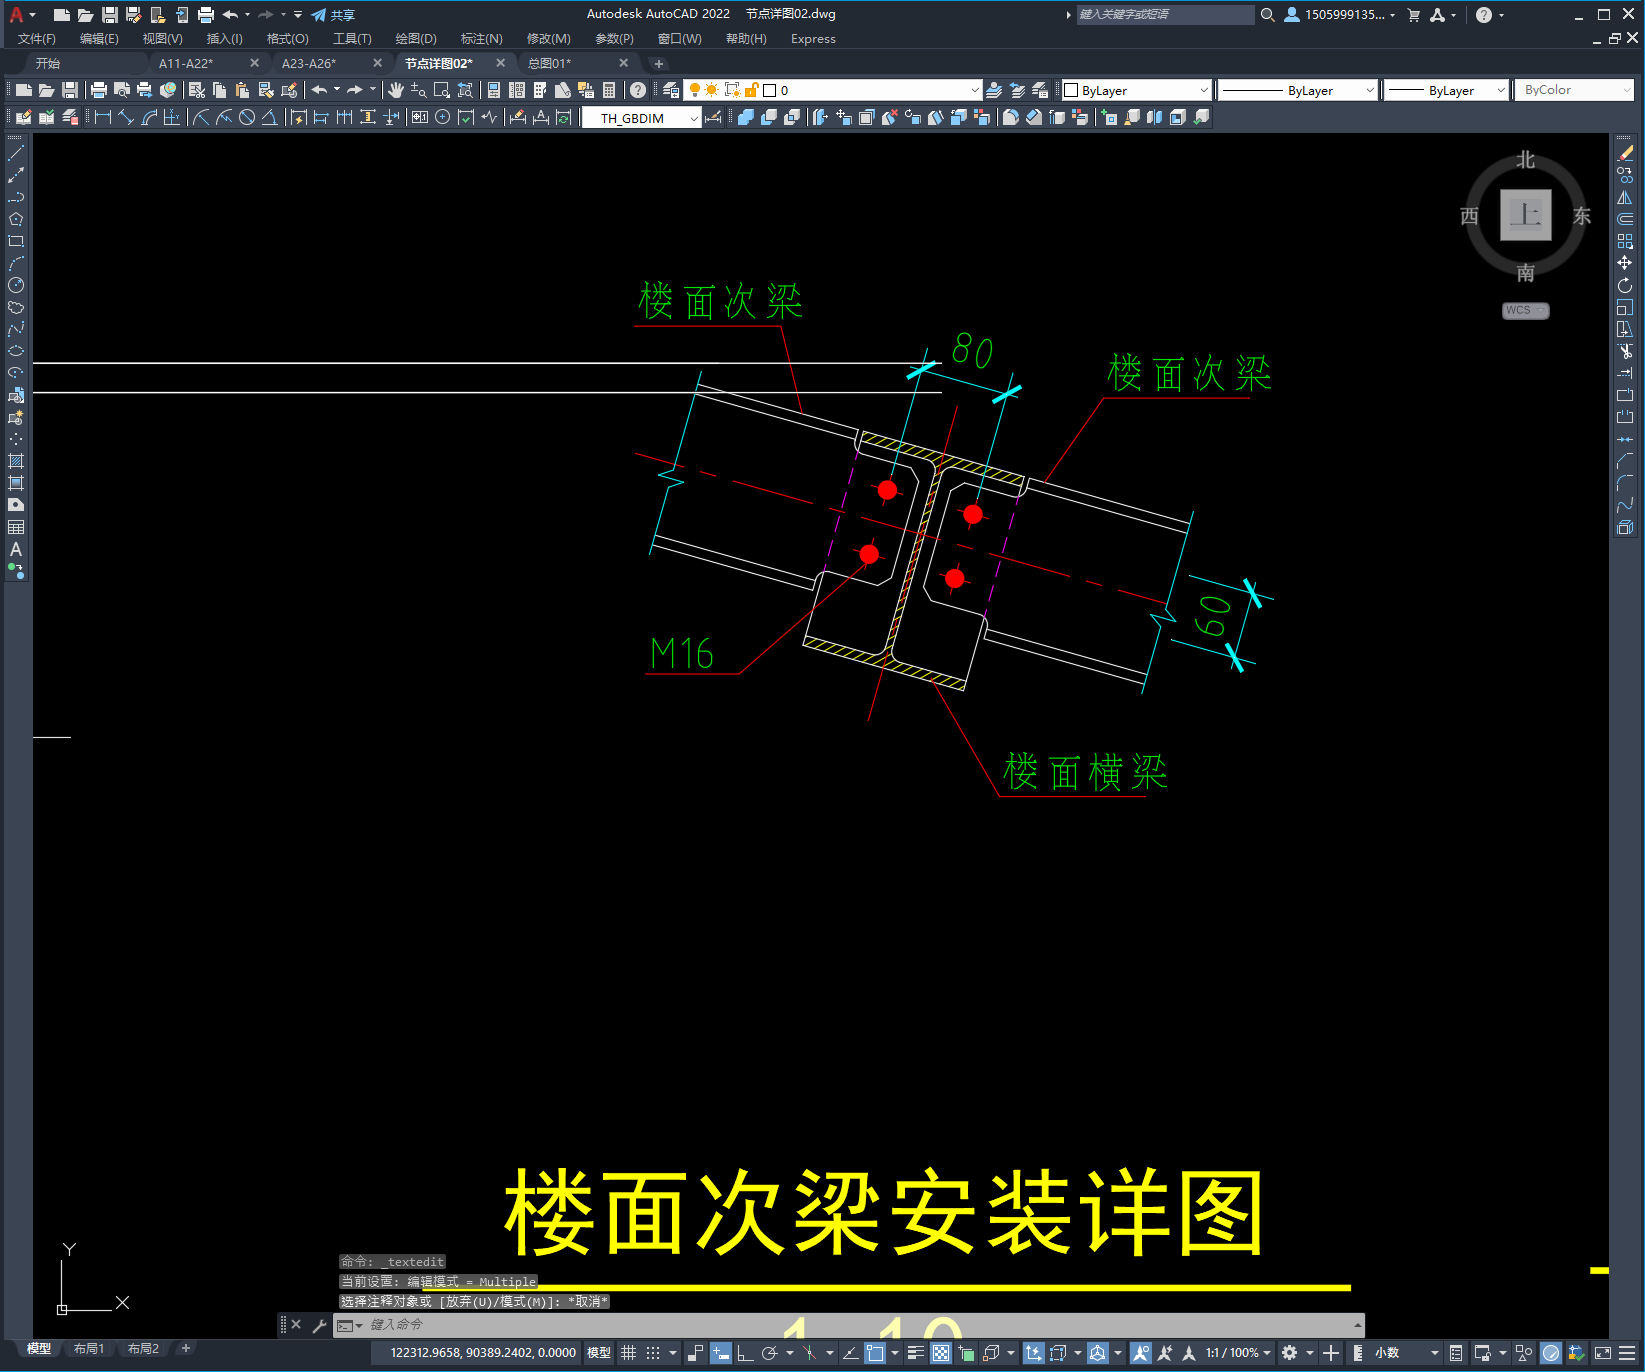This screenshot has width=1645, height=1372.
Task: Click the Angular dimension tool
Action: (270, 117)
